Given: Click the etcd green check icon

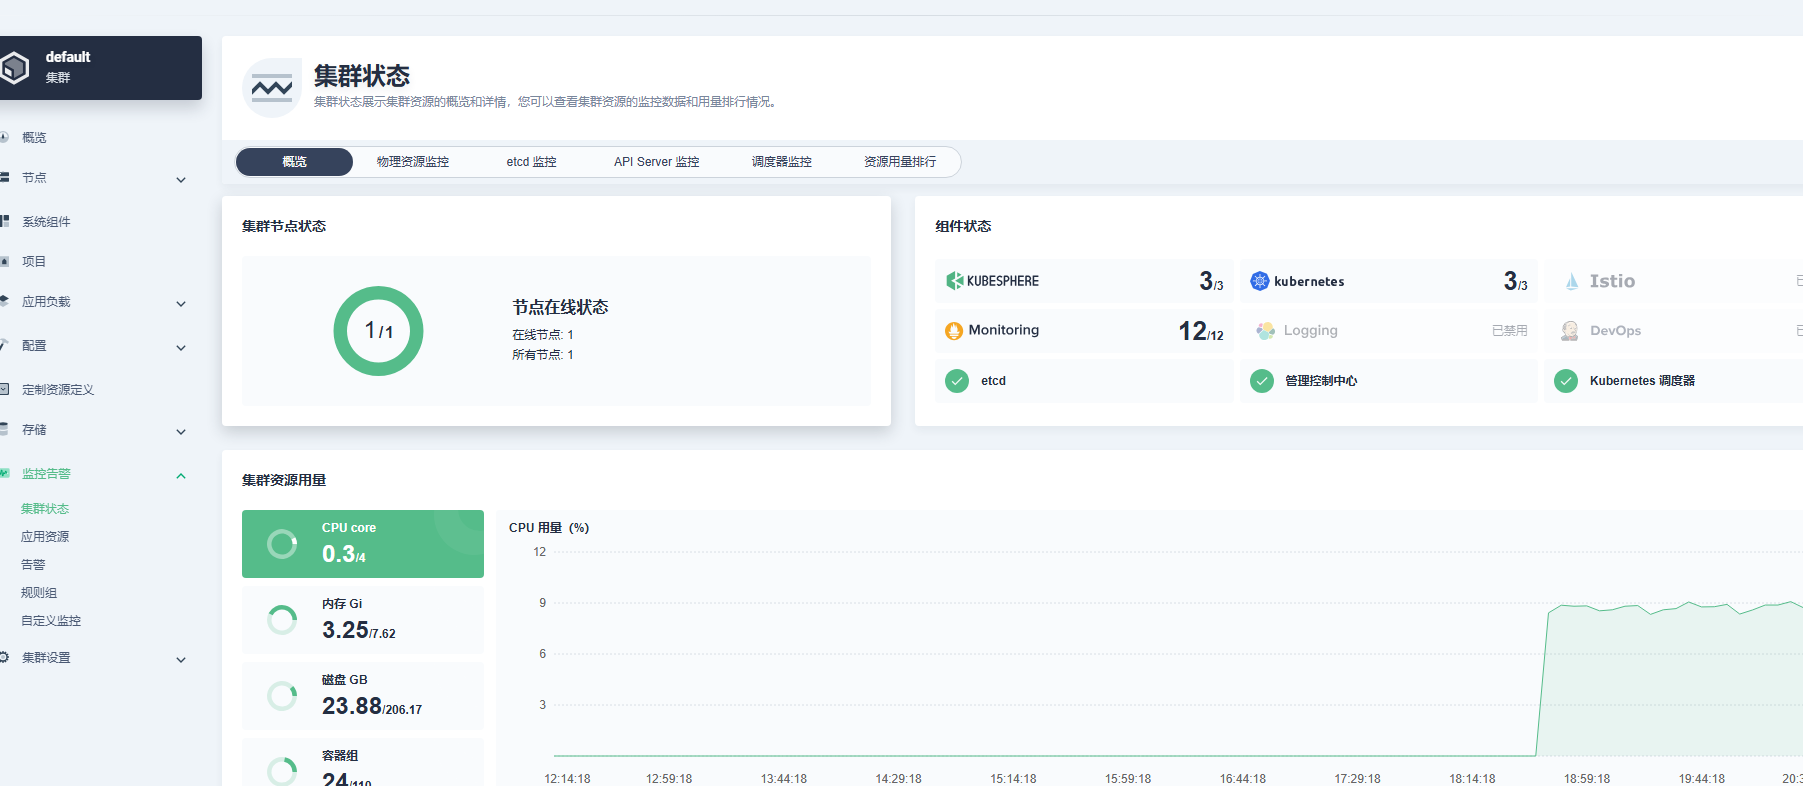Looking at the screenshot, I should coord(957,381).
